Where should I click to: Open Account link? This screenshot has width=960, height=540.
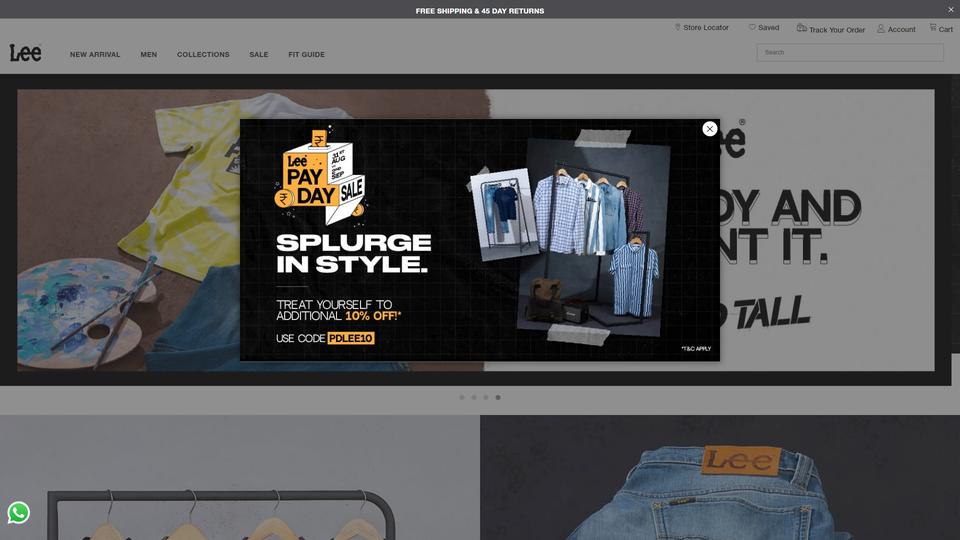pos(902,29)
